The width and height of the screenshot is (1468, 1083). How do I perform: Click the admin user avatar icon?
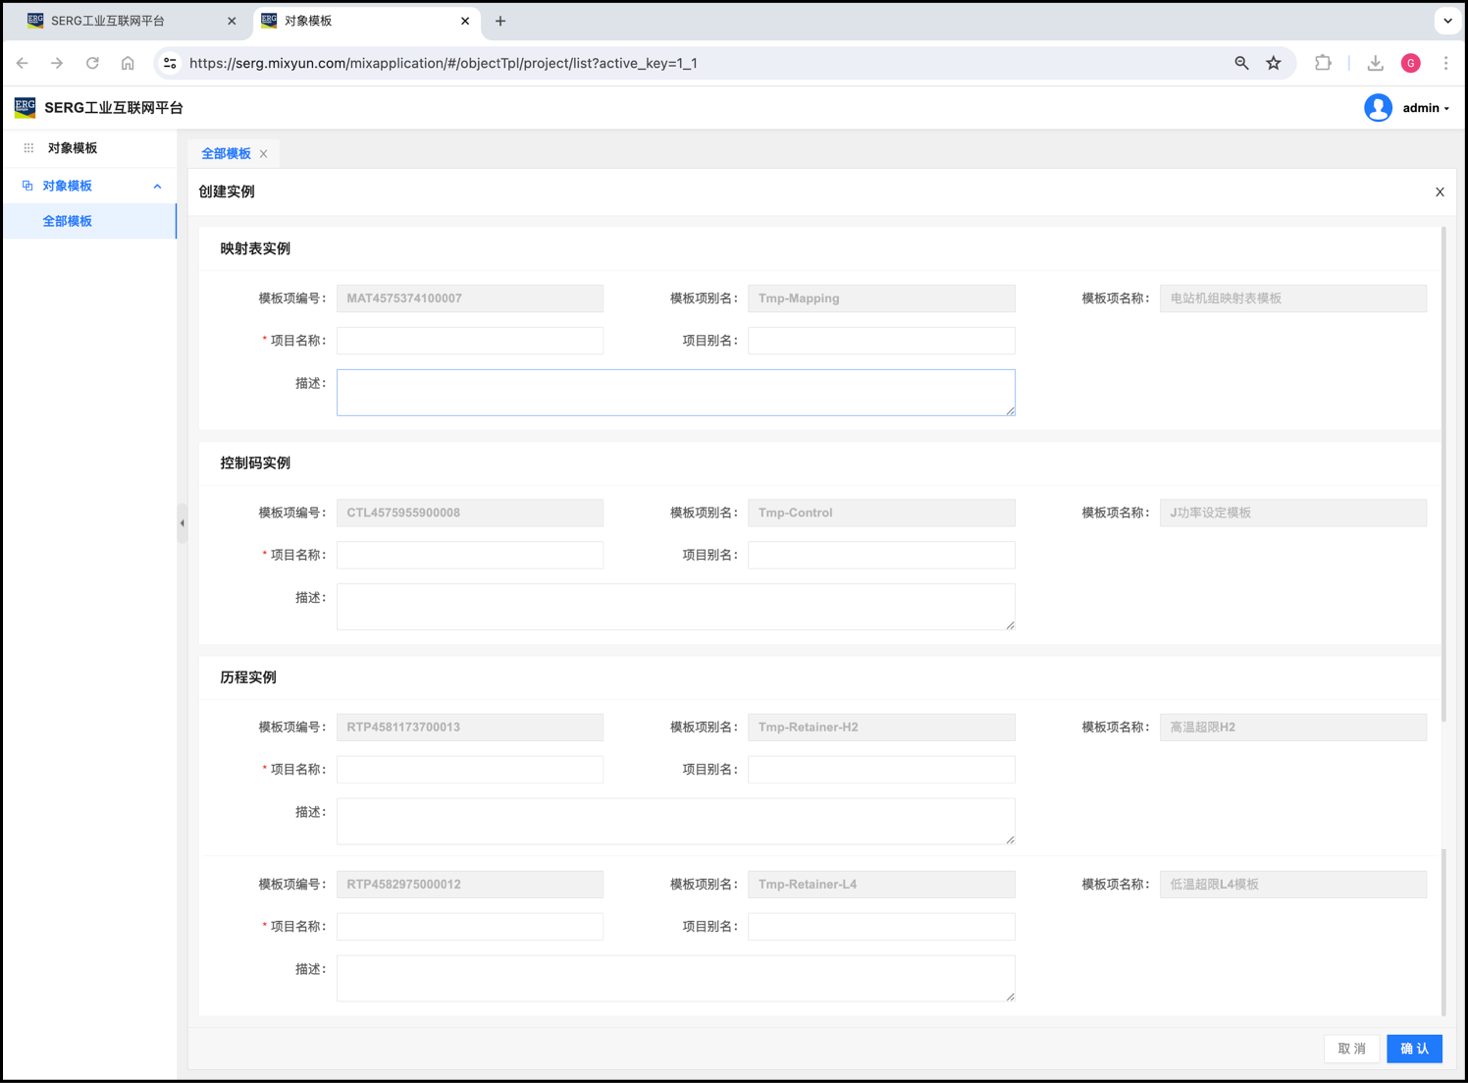click(1378, 108)
